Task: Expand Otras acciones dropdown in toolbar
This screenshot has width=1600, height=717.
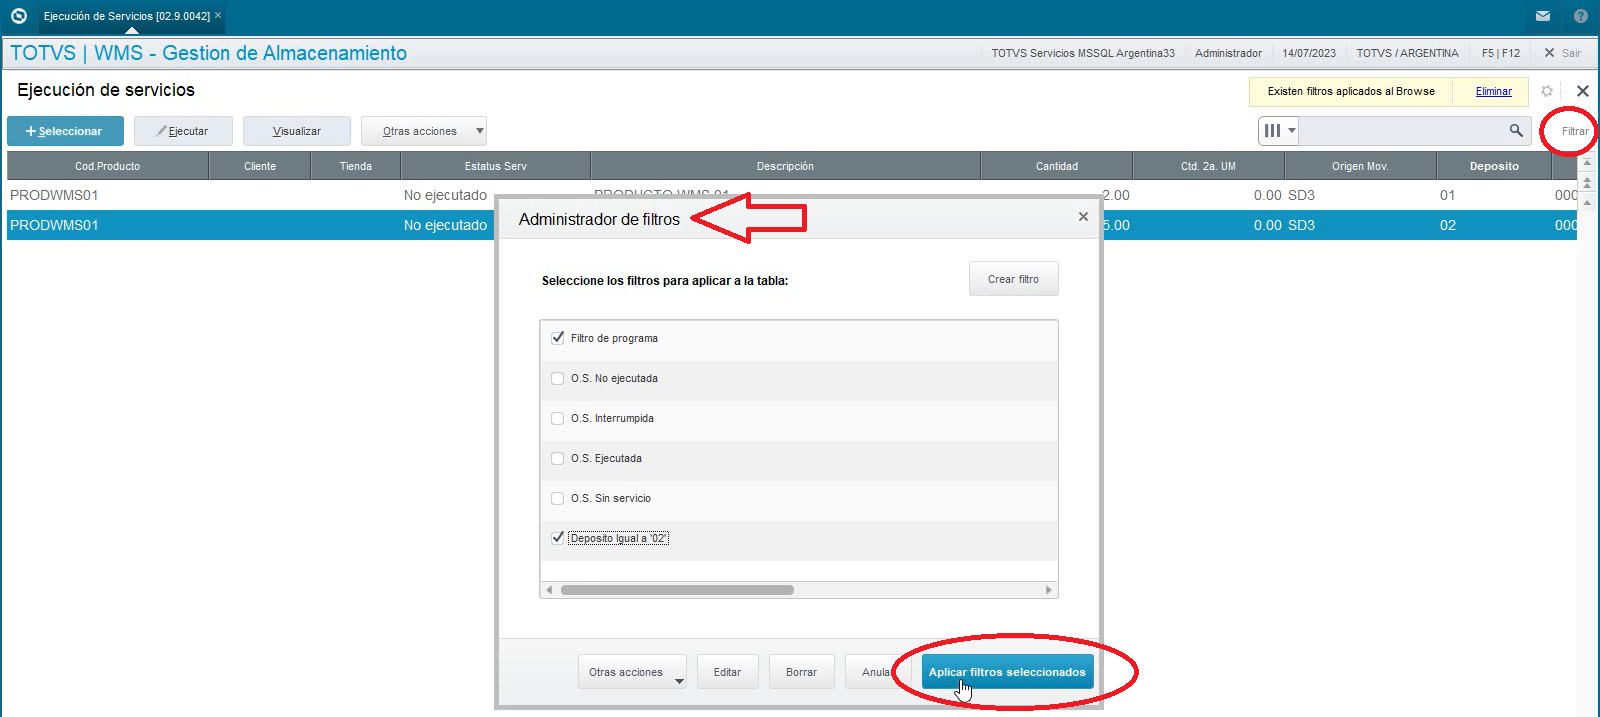Action: [424, 131]
